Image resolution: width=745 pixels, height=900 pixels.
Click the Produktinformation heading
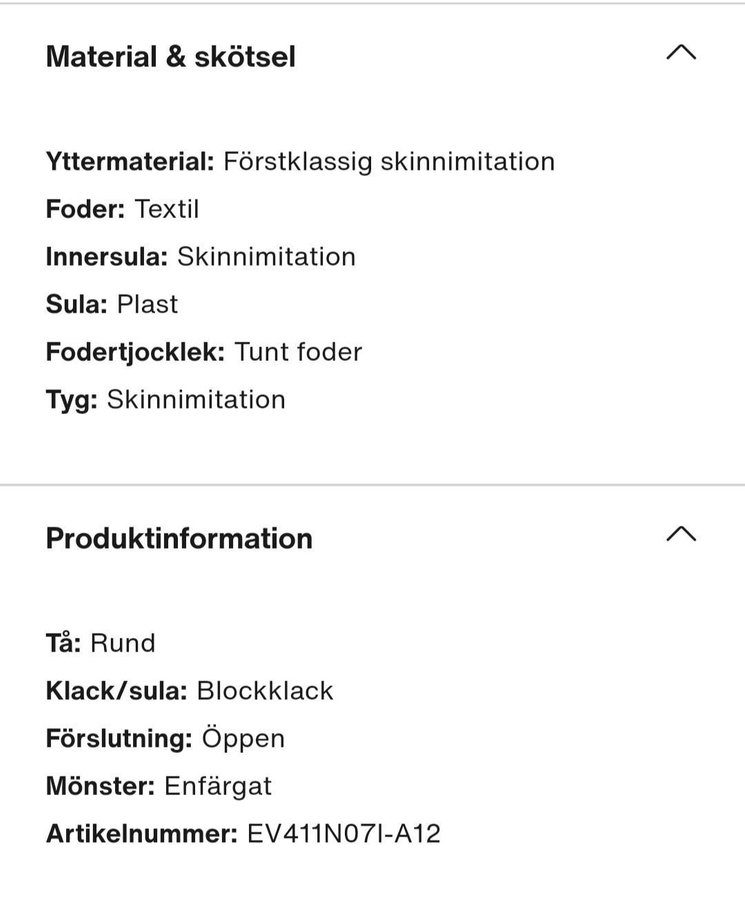[179, 538]
